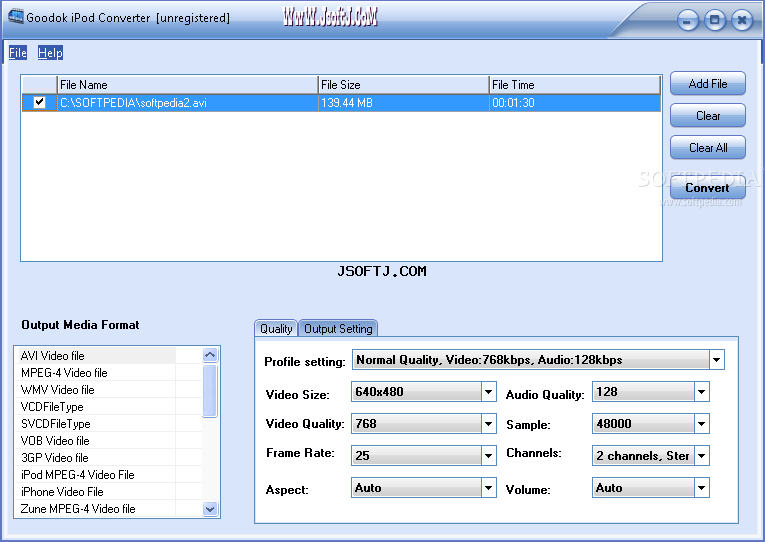Sort by the File Size column header
The width and height of the screenshot is (765, 542).
pos(403,85)
